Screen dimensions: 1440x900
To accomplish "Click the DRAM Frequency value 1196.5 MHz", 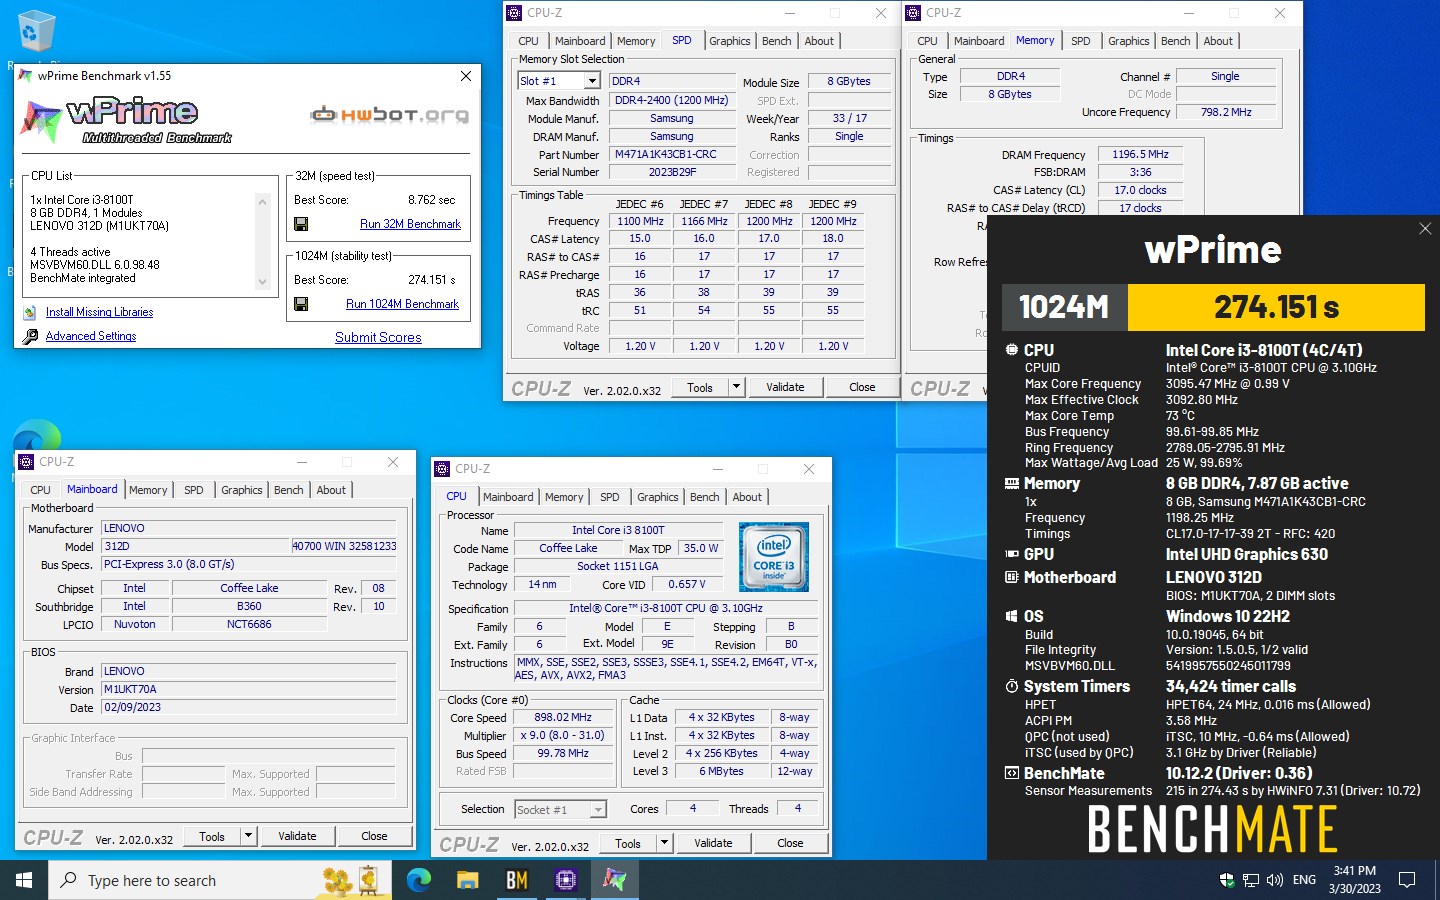I will tap(1140, 155).
